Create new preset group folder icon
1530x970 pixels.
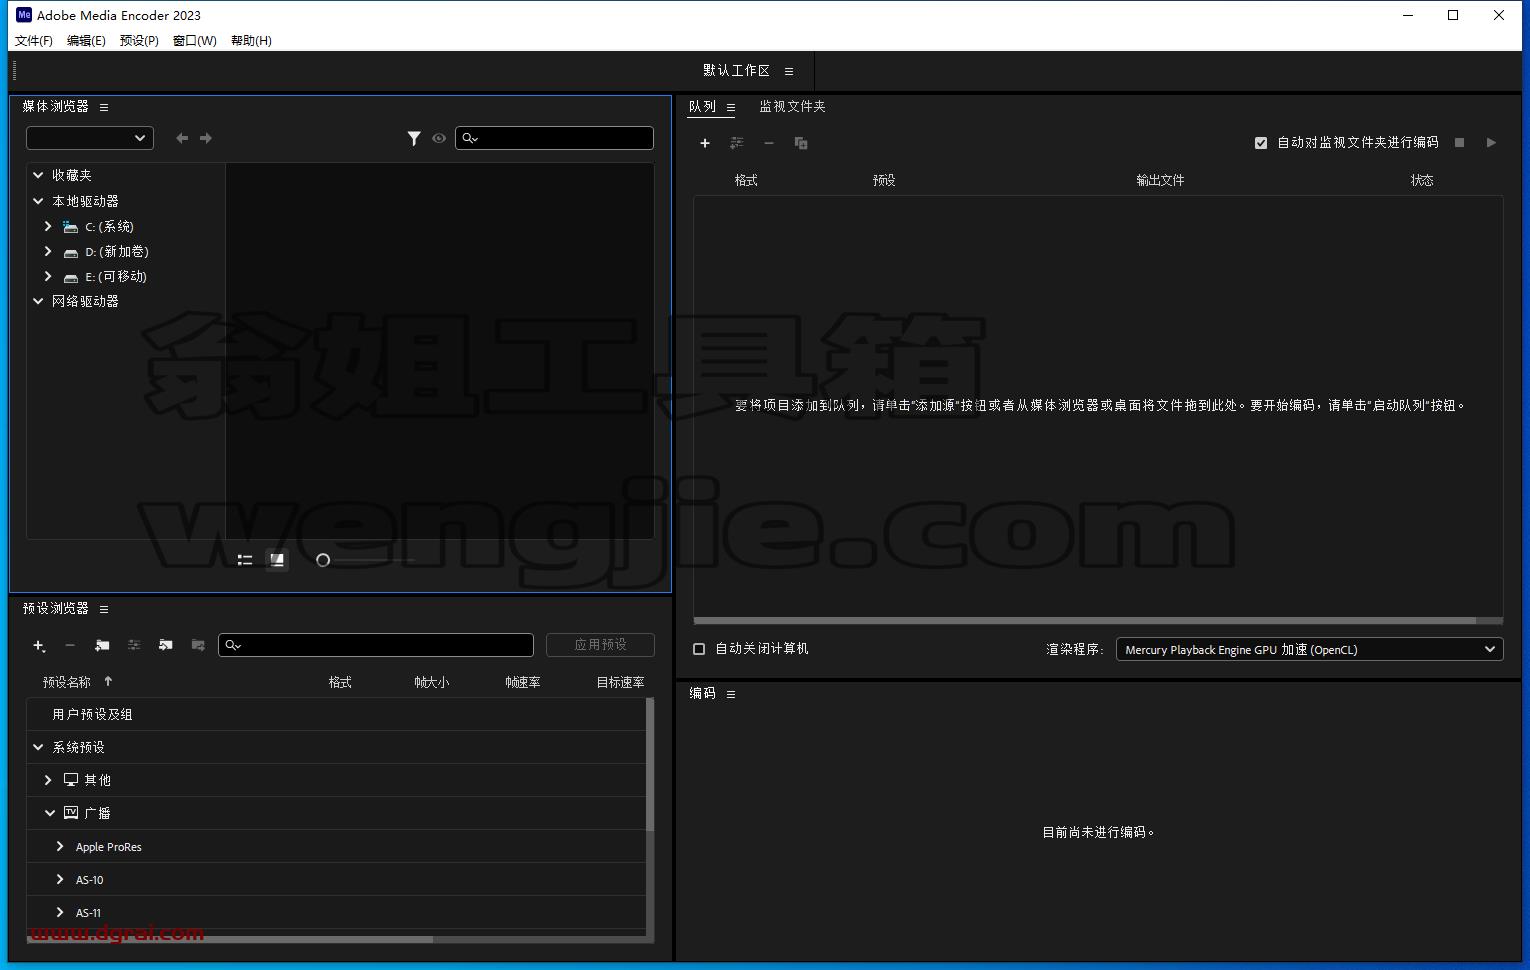[102, 645]
